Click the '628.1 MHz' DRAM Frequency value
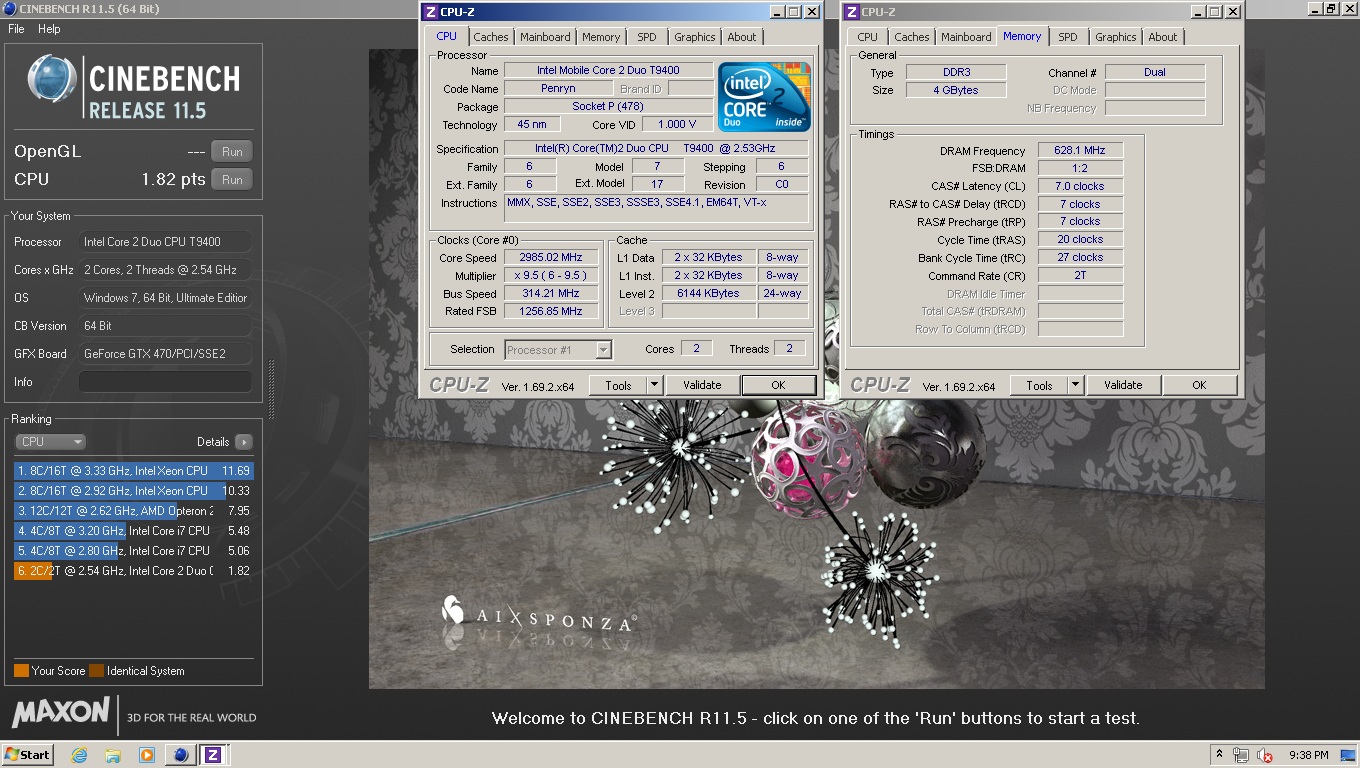The height and width of the screenshot is (768, 1360). (1080, 151)
